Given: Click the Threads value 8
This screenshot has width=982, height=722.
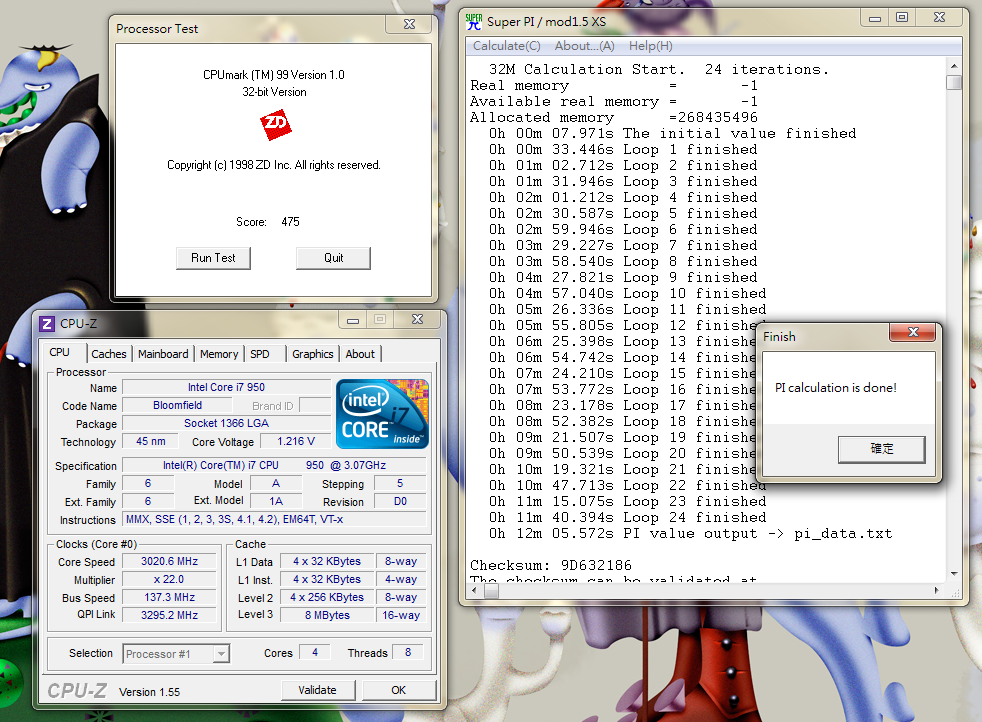Looking at the screenshot, I should (x=408, y=652).
